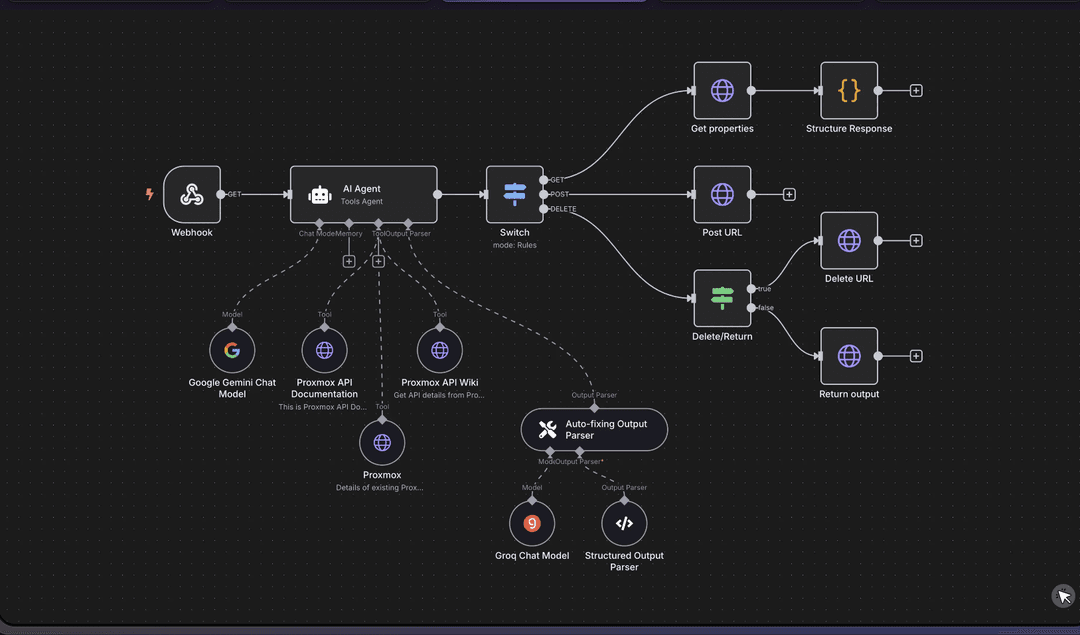Viewport: 1080px width, 635px height.
Task: Select the Proxmox tool node
Action: [382, 442]
